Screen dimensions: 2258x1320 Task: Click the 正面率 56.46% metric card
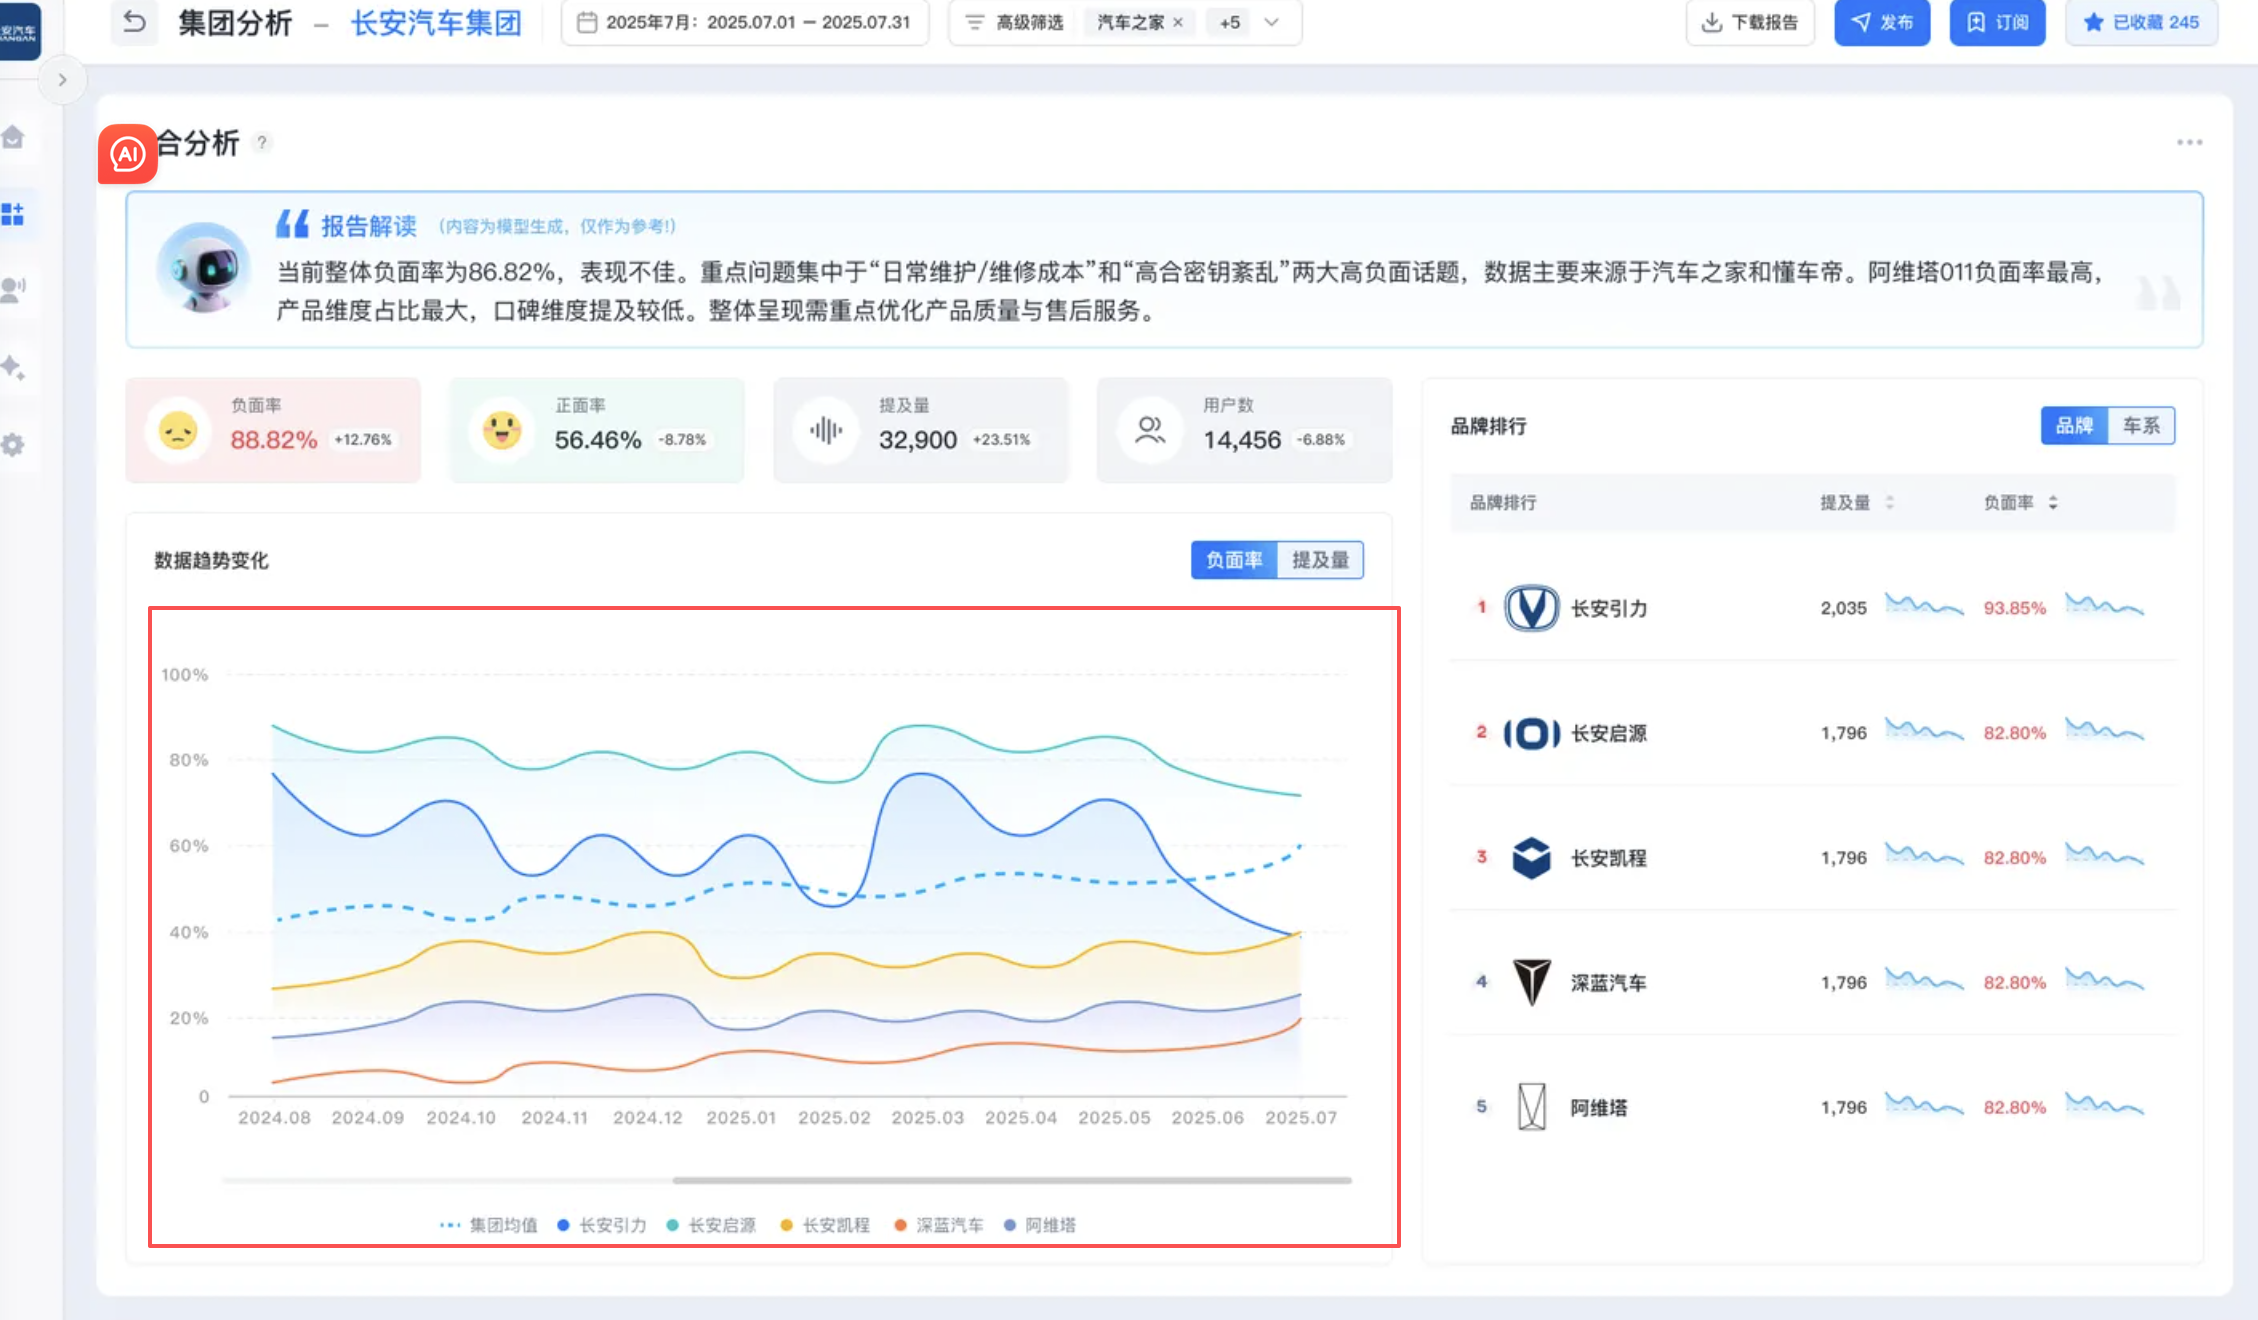tap(597, 430)
